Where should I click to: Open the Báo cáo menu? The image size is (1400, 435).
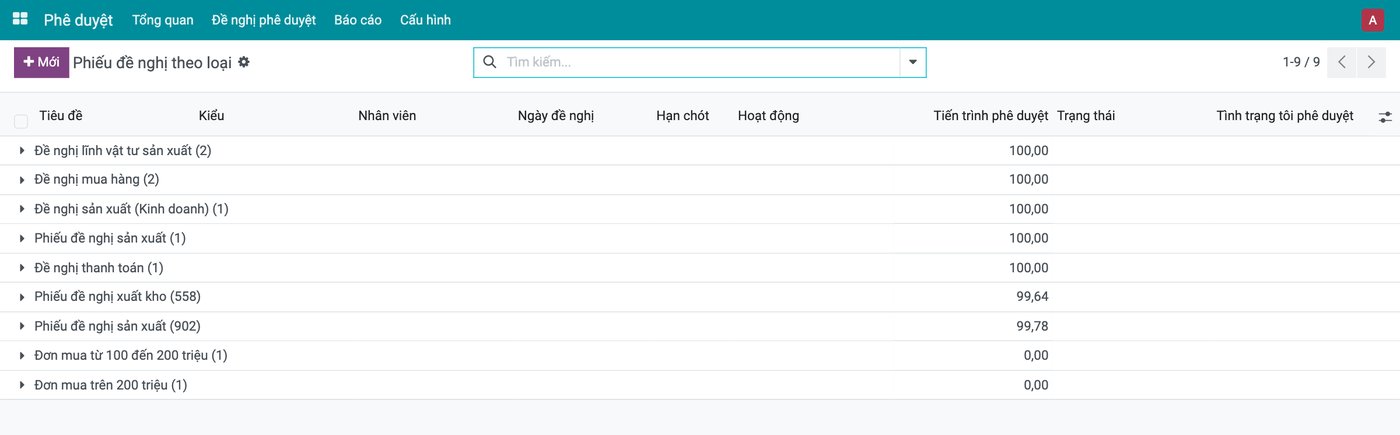(x=358, y=20)
